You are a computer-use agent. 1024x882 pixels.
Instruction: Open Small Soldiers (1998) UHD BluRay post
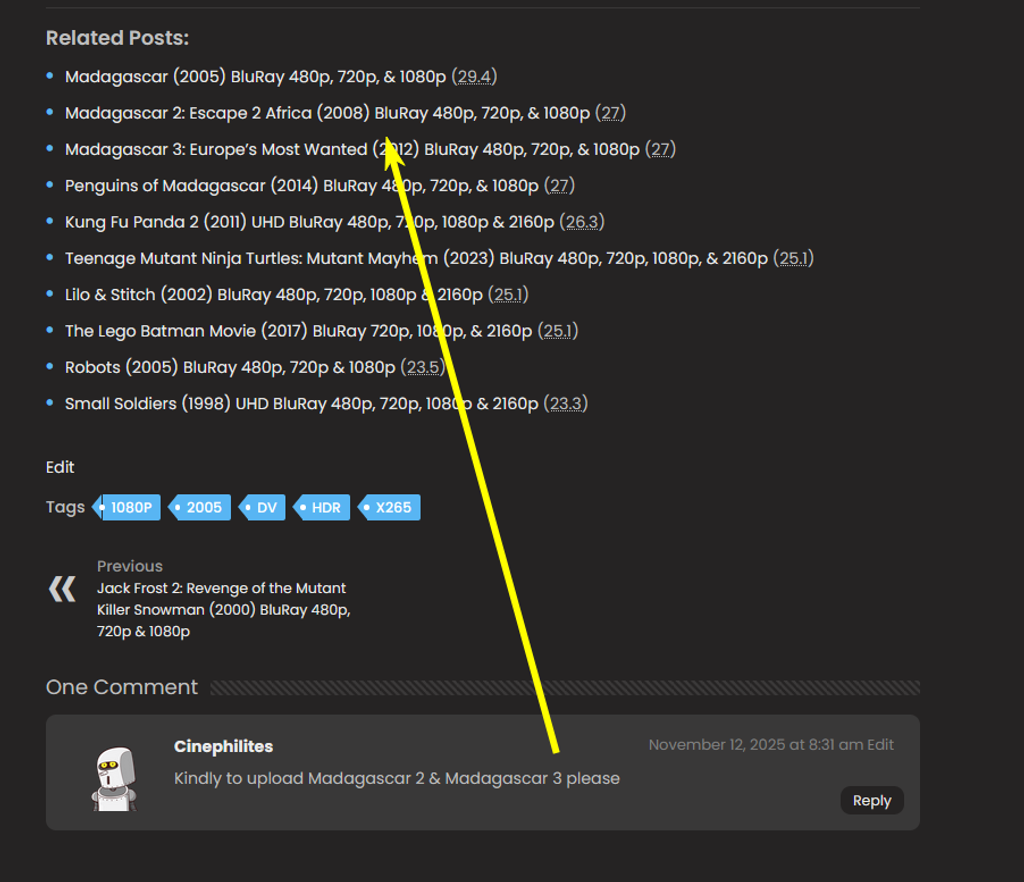[302, 404]
